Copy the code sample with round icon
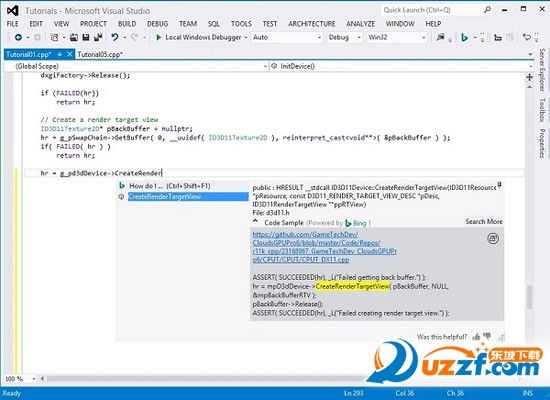This screenshot has width=550, height=400. (x=493, y=239)
